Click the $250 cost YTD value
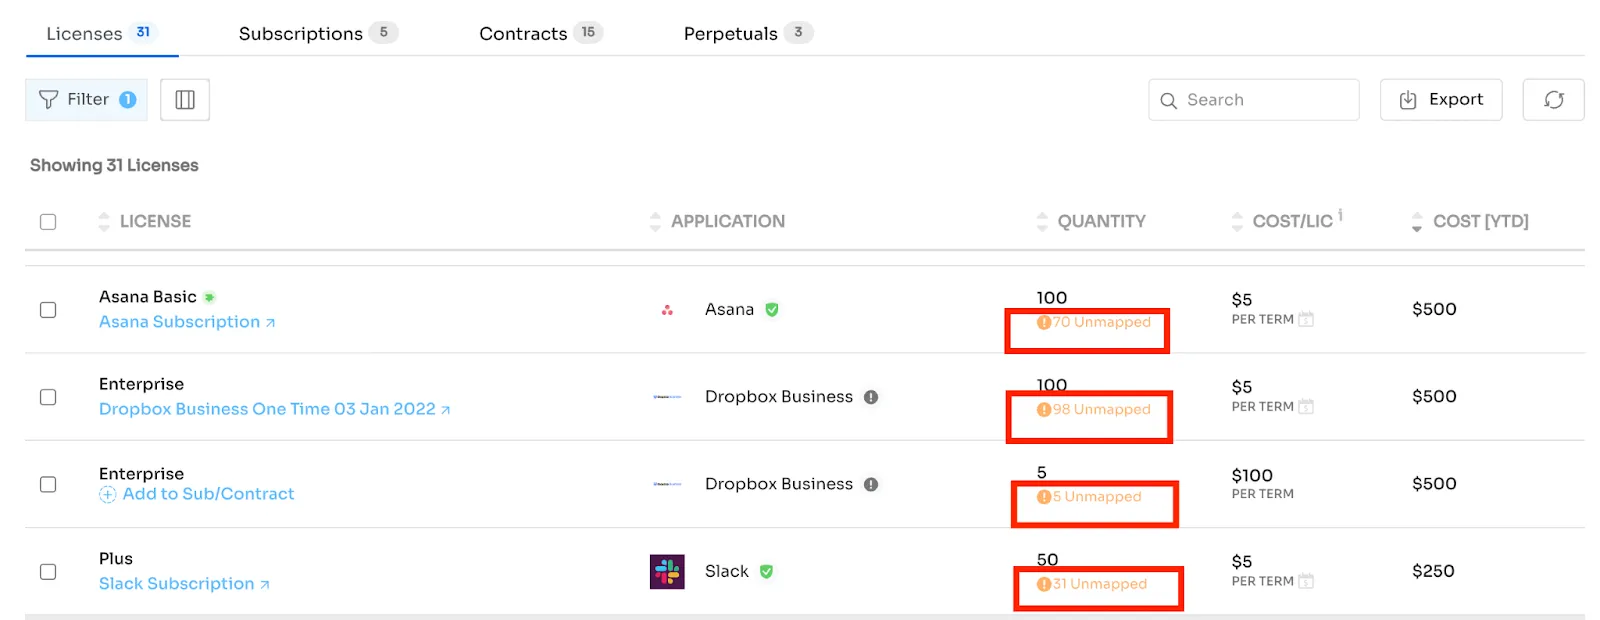1600x620 pixels. pyautogui.click(x=1433, y=571)
